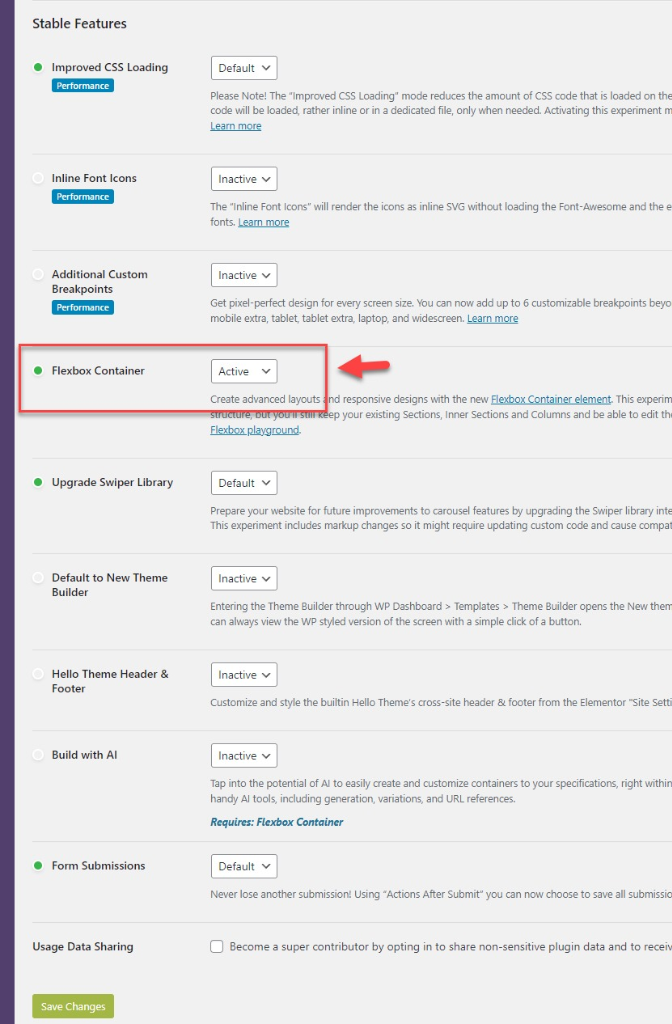Click the Usage Data Sharing label
This screenshot has height=1024, width=672.
(x=83, y=946)
